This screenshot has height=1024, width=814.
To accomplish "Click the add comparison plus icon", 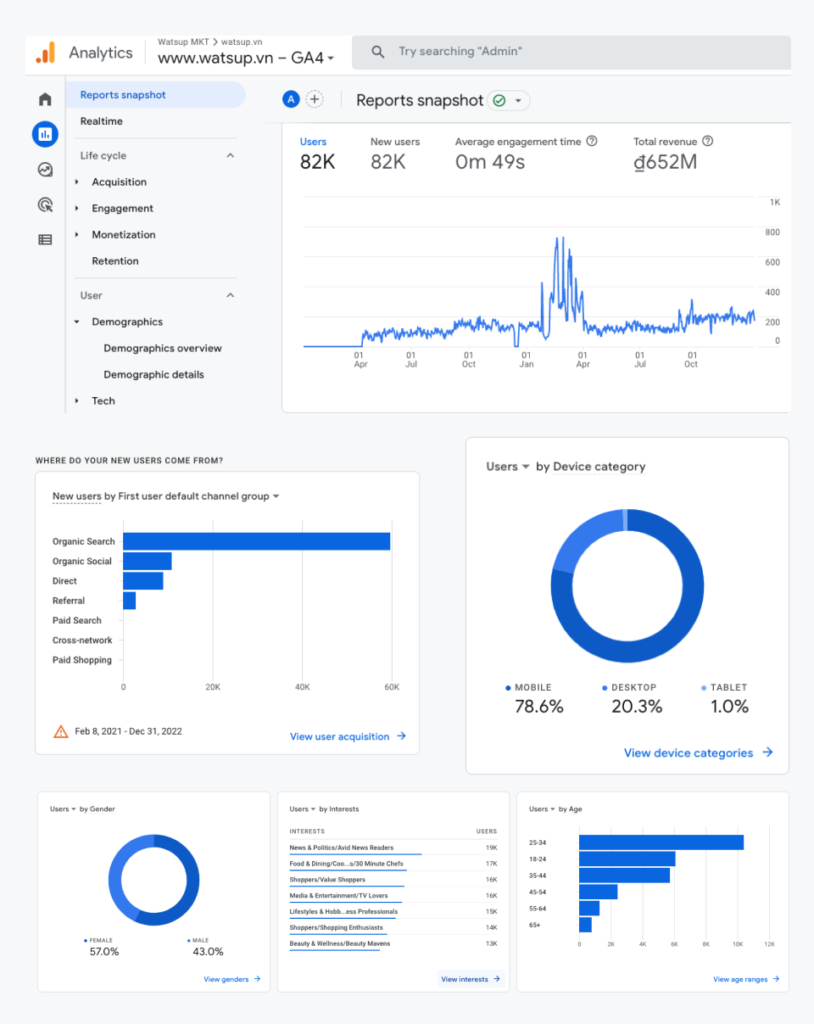I will pyautogui.click(x=315, y=99).
